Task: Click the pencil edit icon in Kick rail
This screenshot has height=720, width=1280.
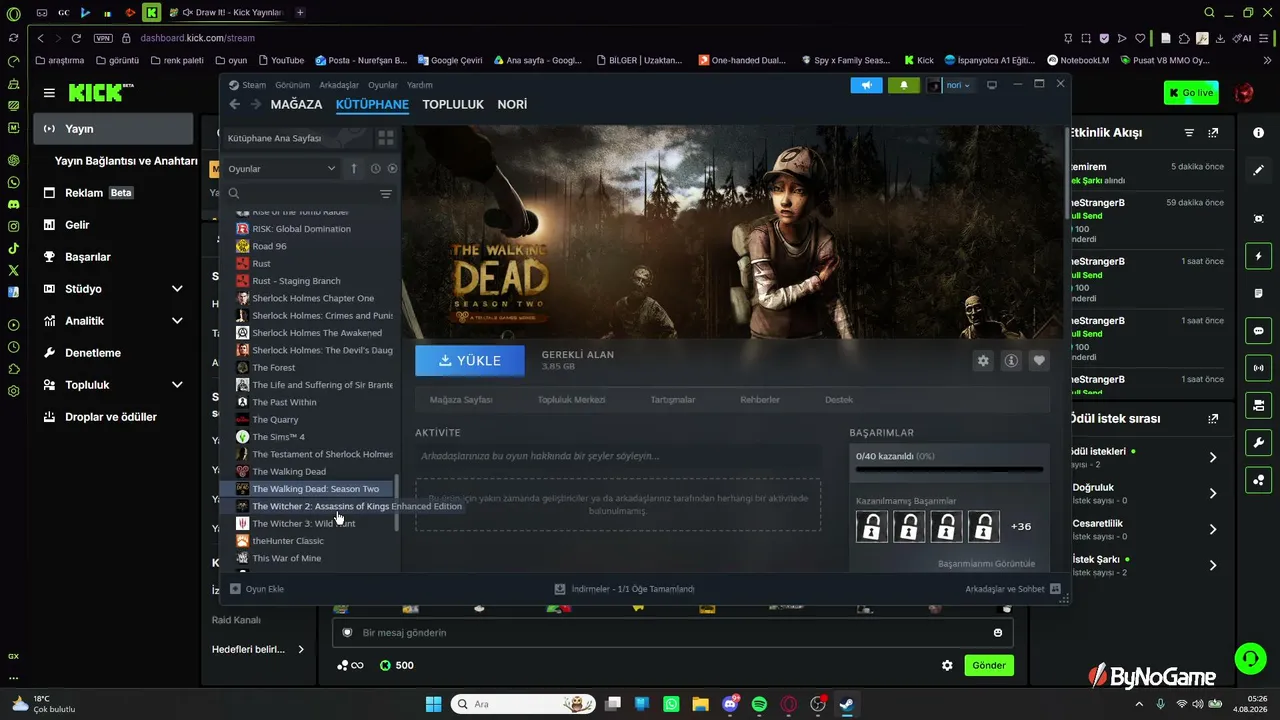Action: 1258,171
